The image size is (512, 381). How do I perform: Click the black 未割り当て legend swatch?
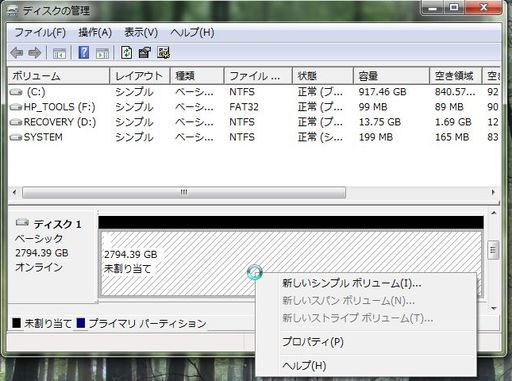tap(16, 323)
